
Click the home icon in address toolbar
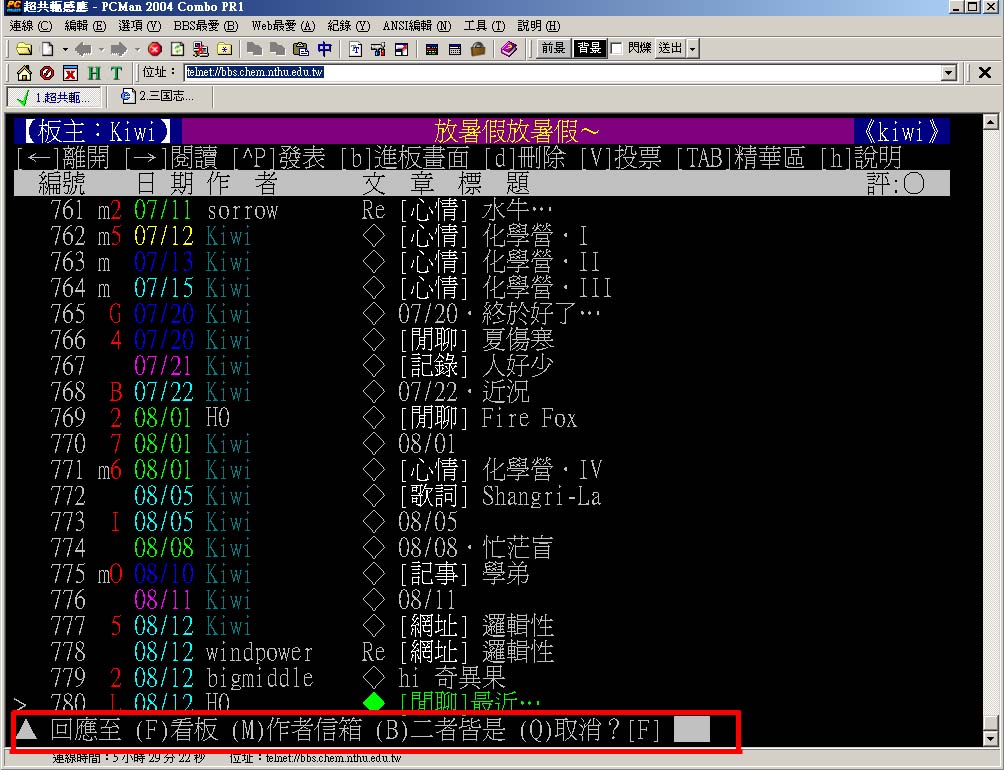[x=25, y=73]
